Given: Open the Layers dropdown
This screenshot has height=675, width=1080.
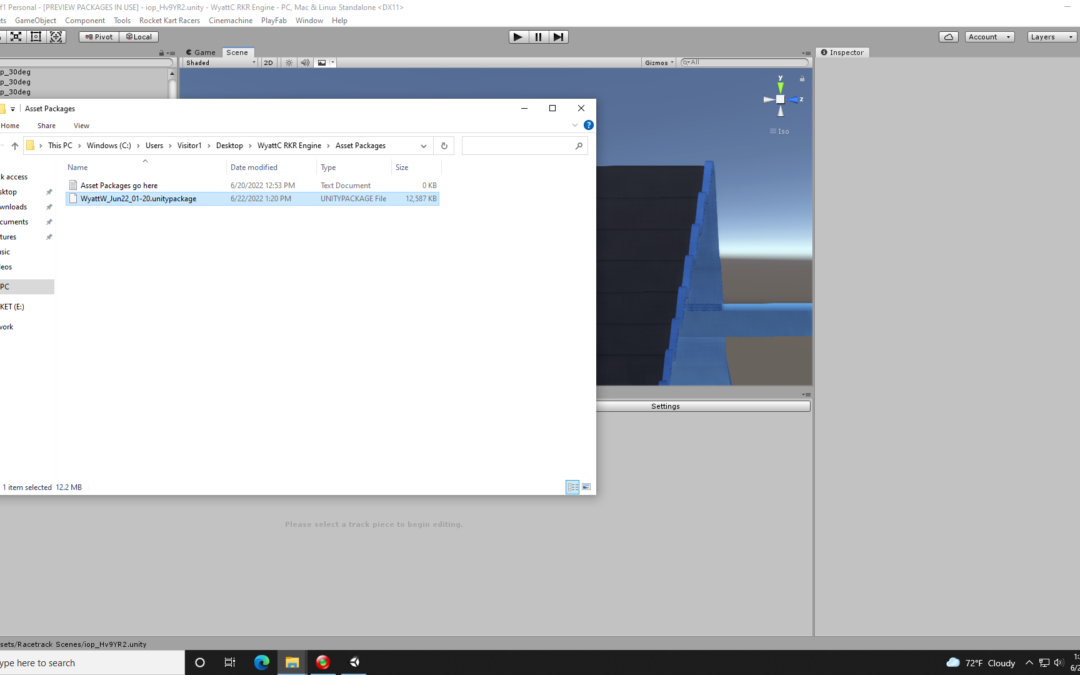Looking at the screenshot, I should [x=1051, y=37].
